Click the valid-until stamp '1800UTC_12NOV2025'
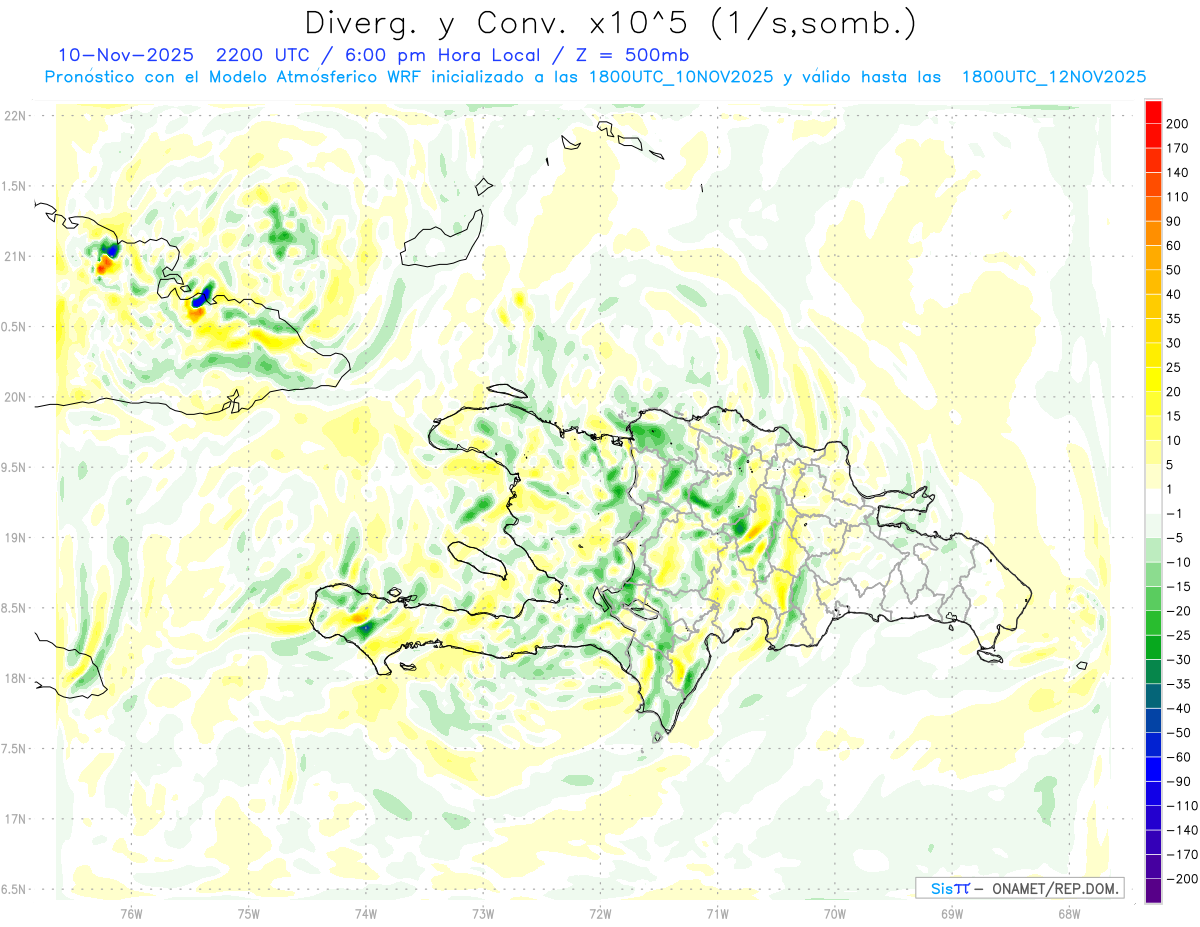 pos(1053,77)
